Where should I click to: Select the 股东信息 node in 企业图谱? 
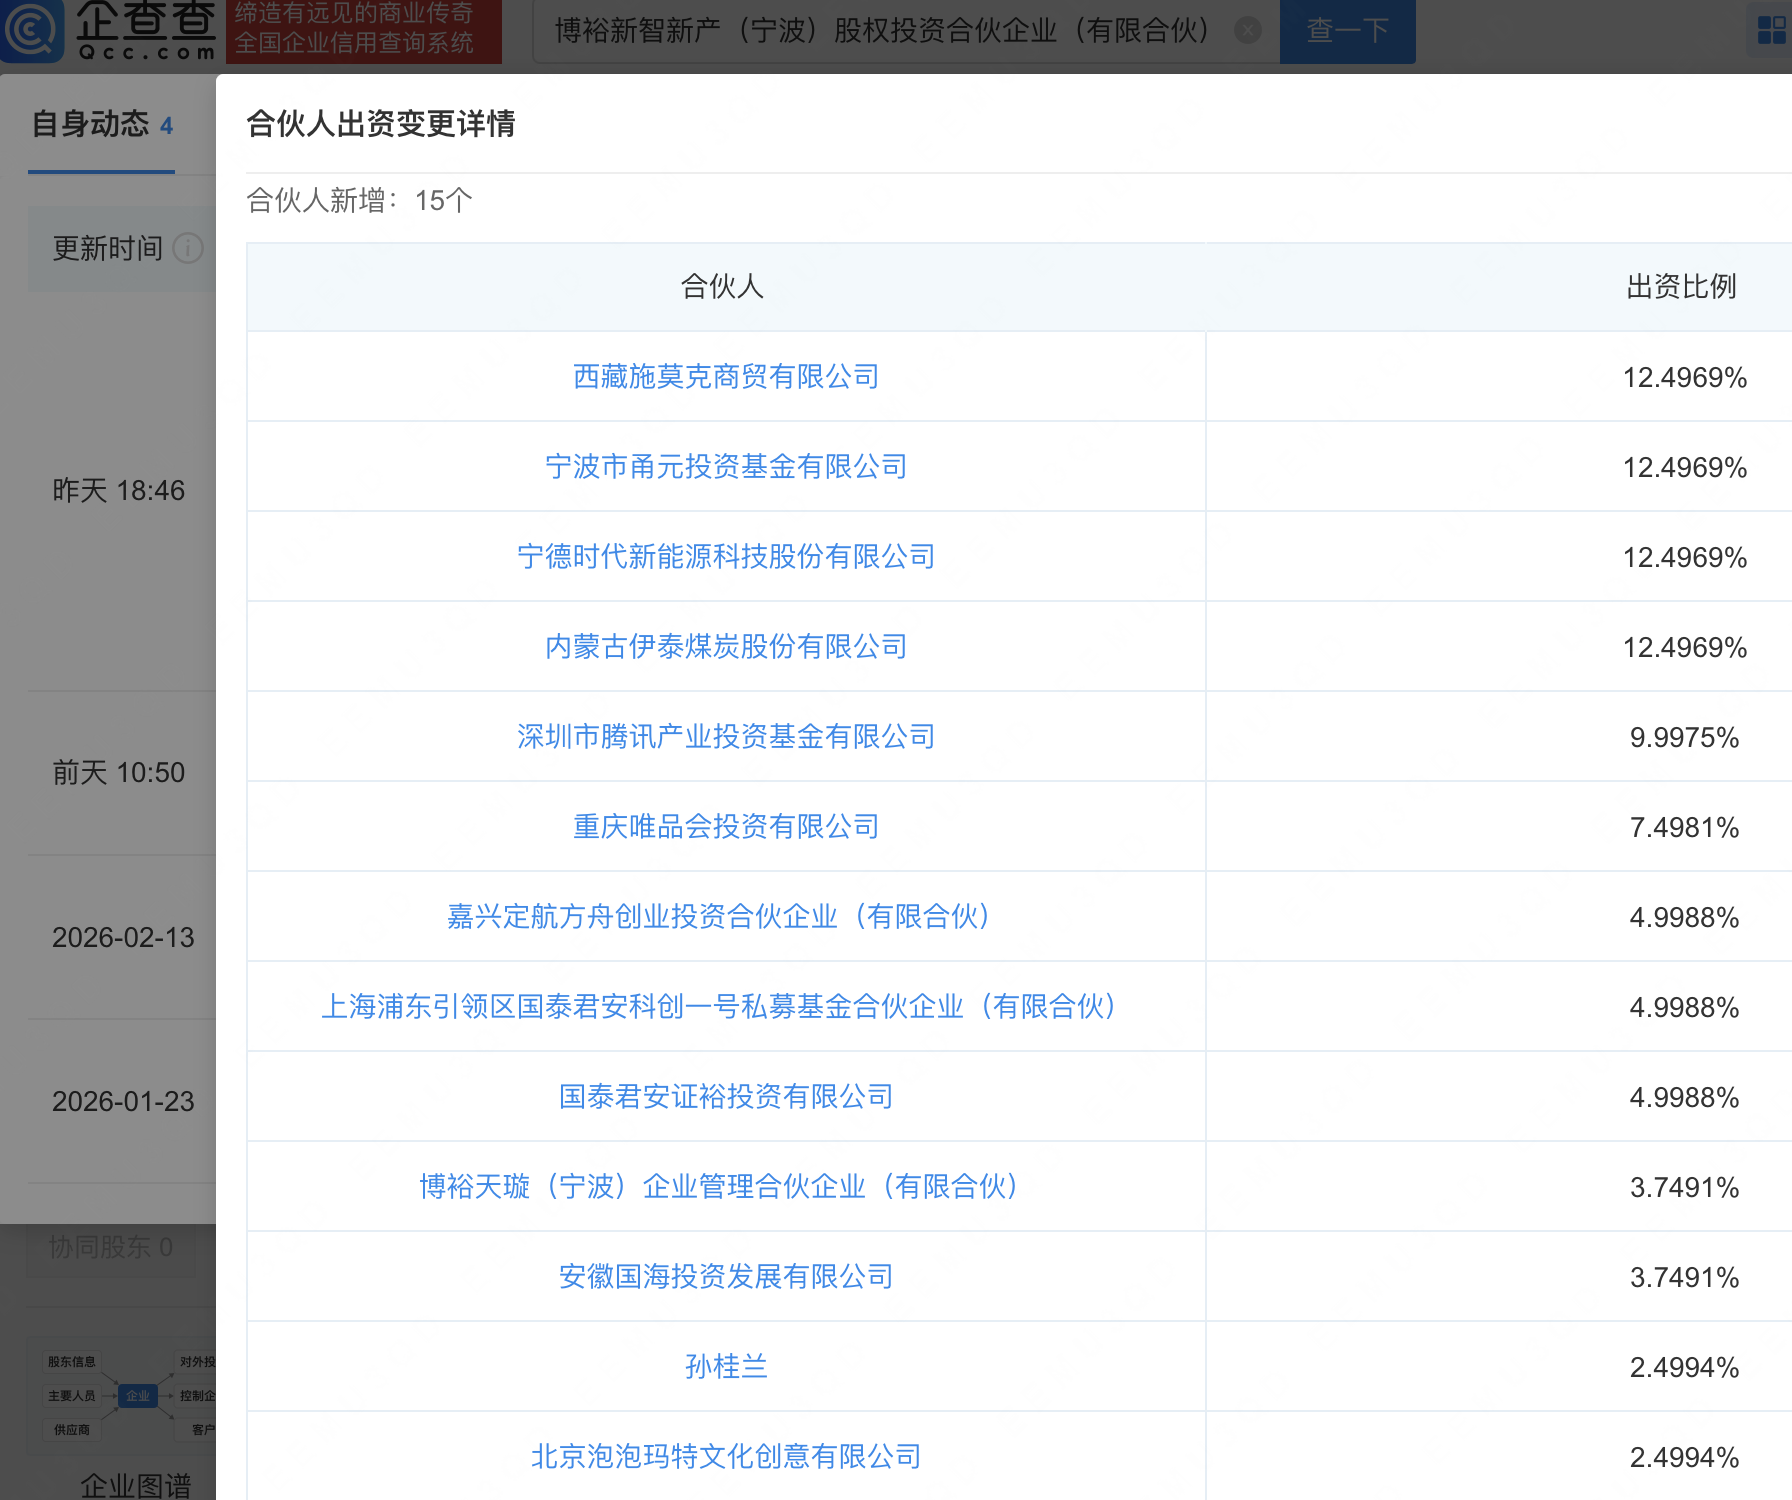coord(72,1361)
